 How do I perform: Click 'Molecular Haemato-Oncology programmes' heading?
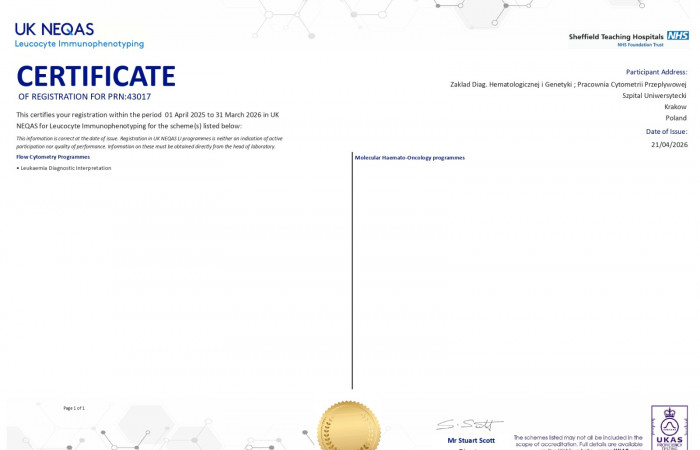pos(410,158)
